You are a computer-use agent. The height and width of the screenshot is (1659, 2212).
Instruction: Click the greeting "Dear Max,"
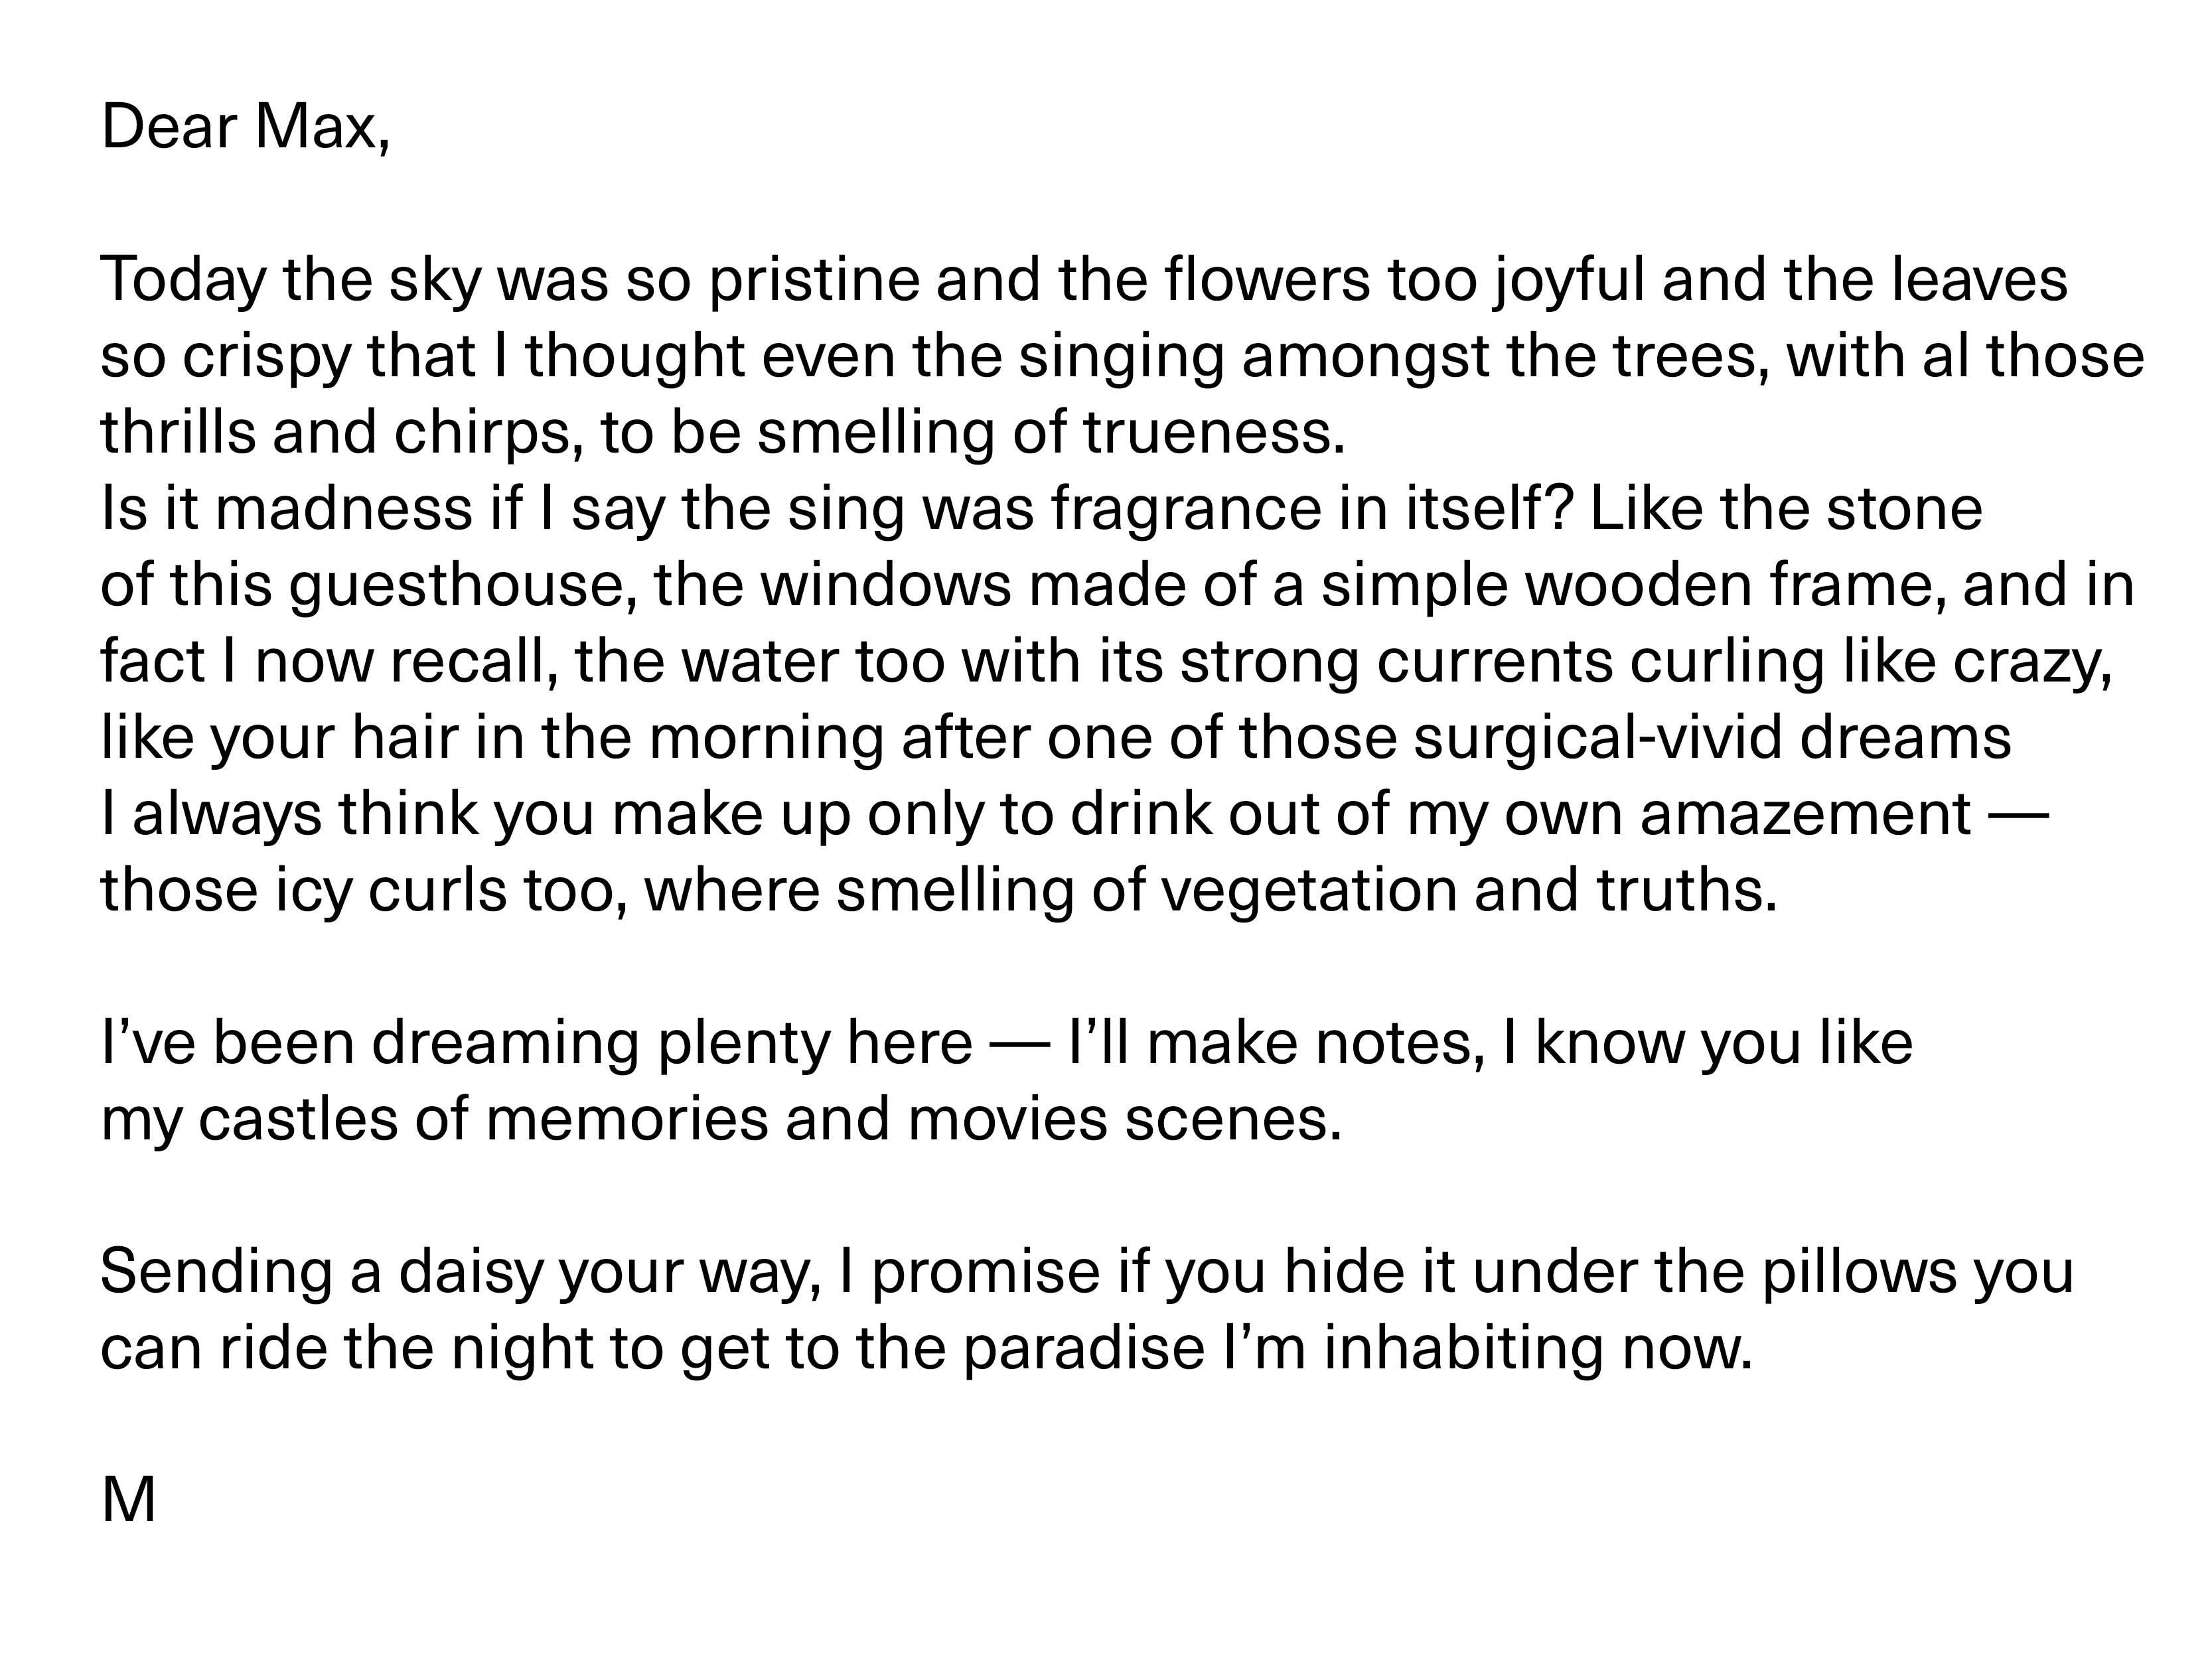pos(245,129)
